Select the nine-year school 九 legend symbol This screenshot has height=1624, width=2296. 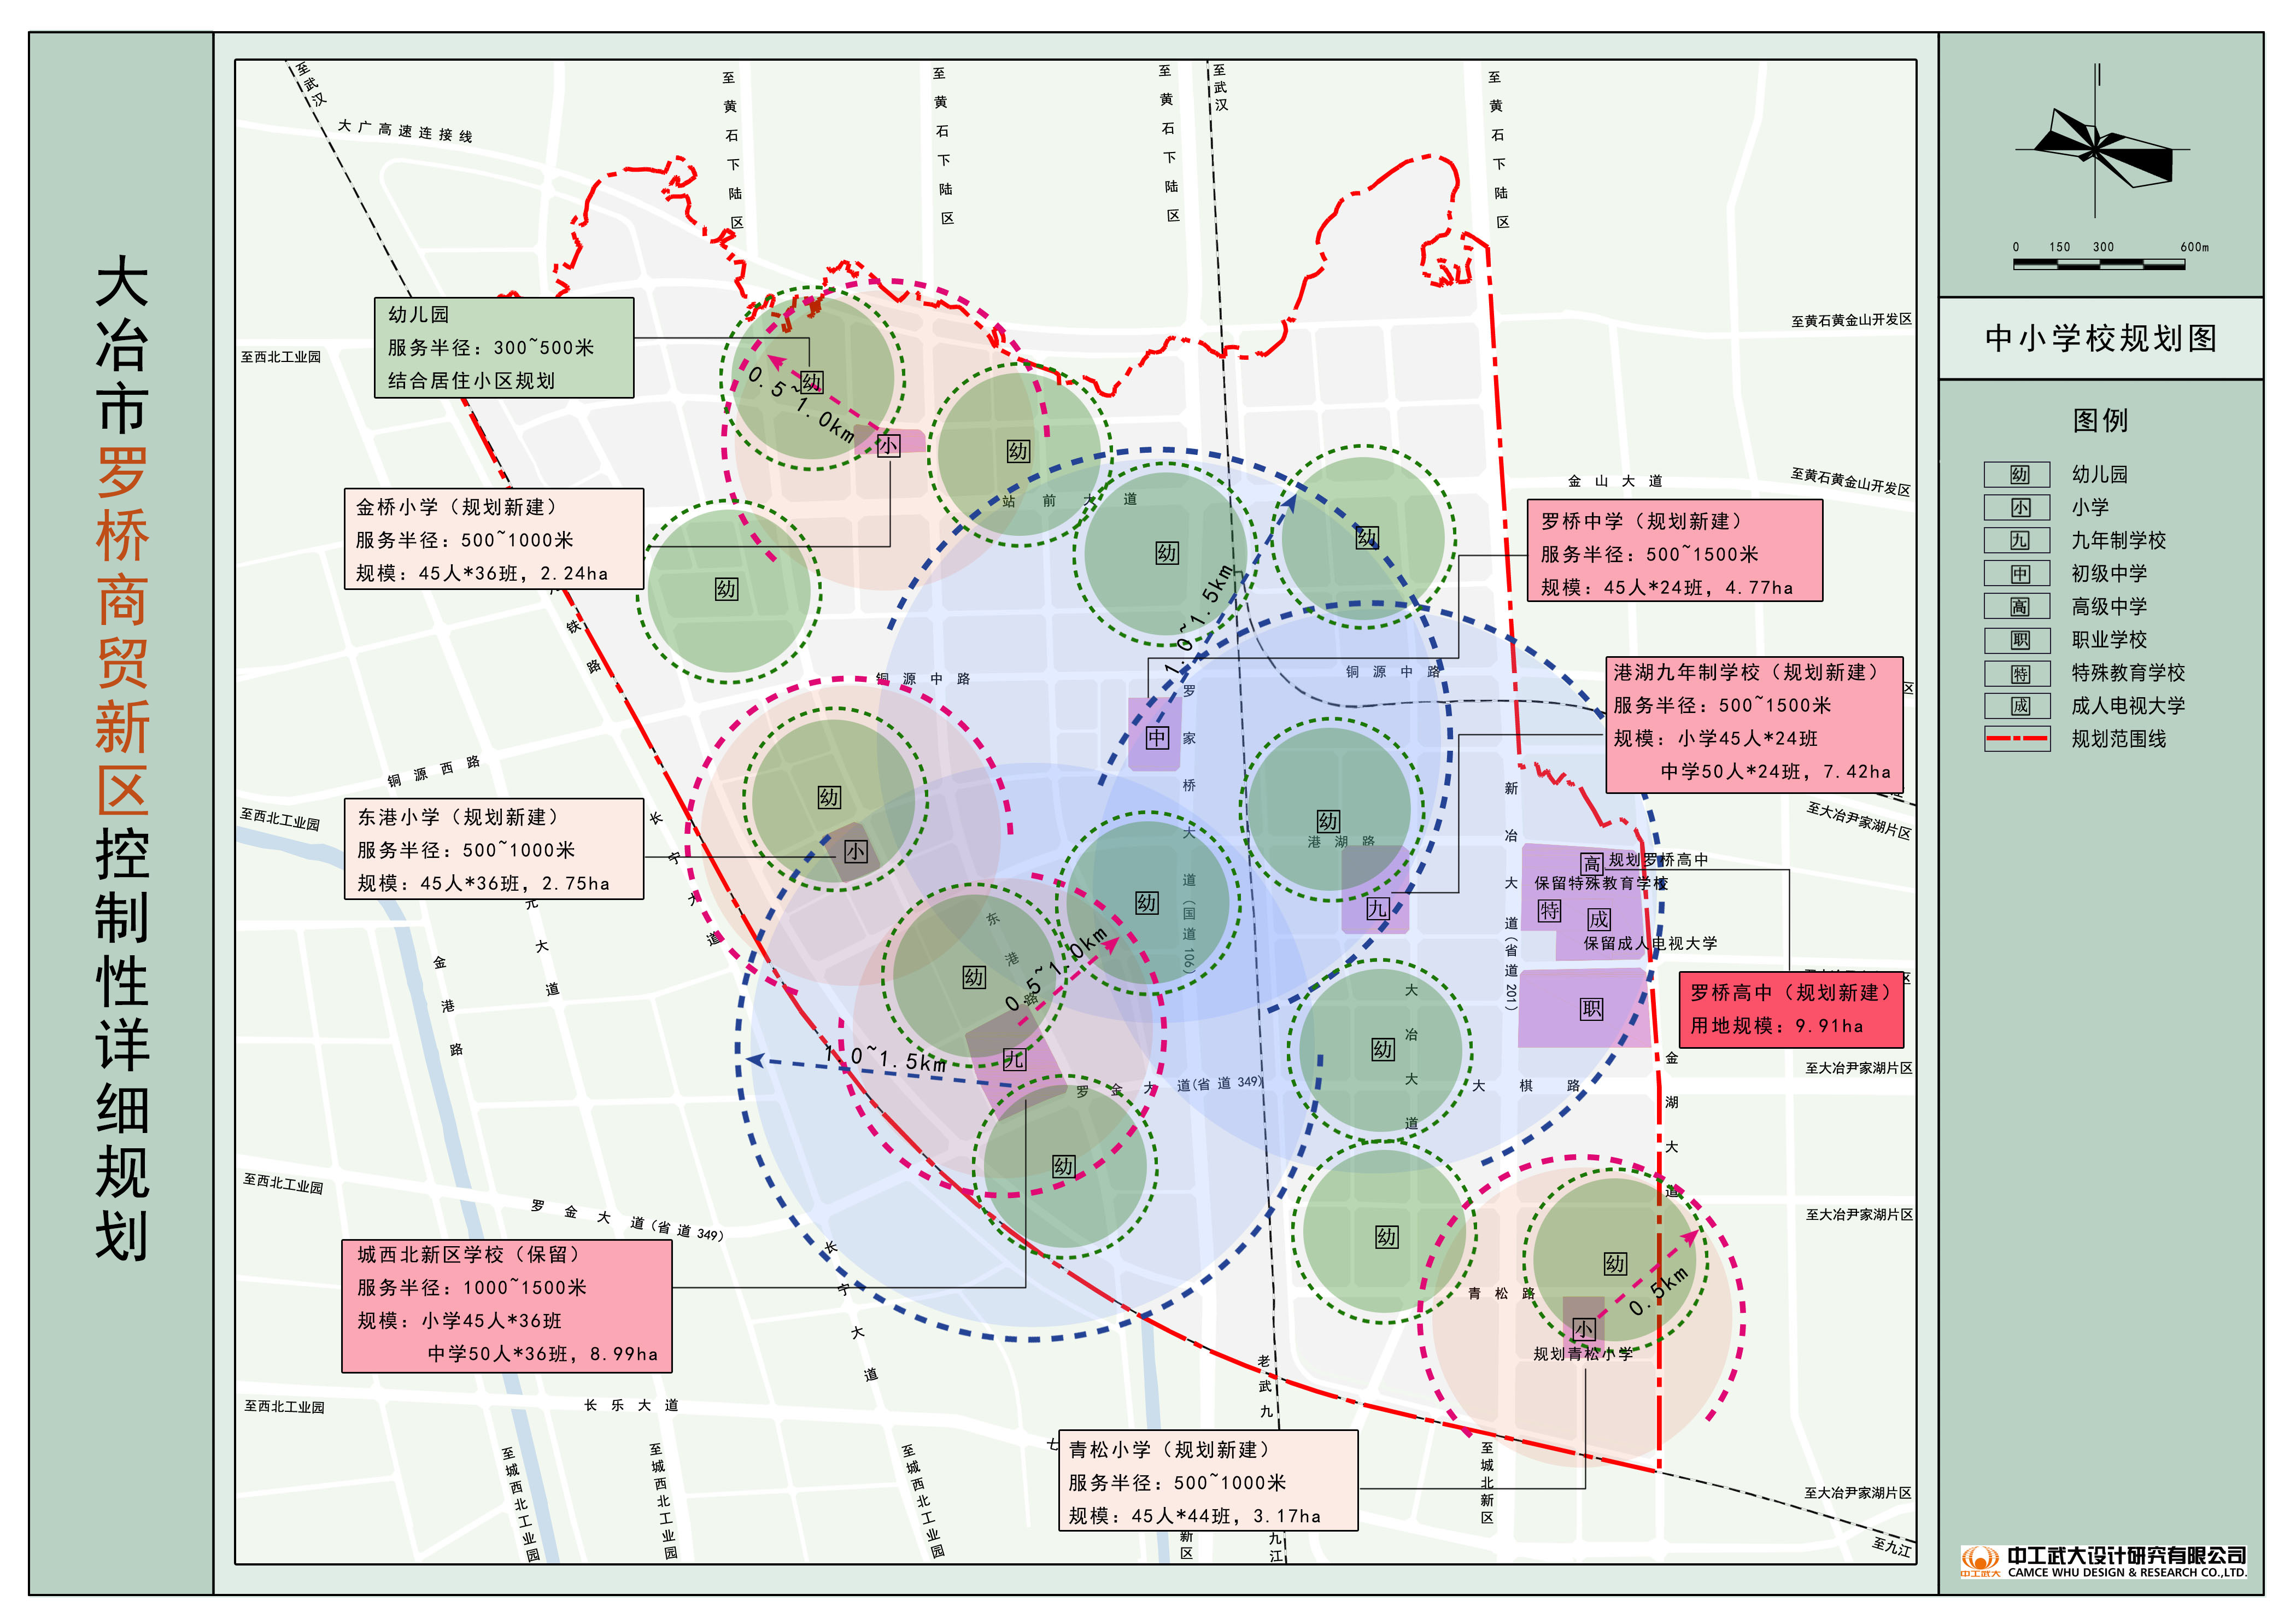[2019, 541]
